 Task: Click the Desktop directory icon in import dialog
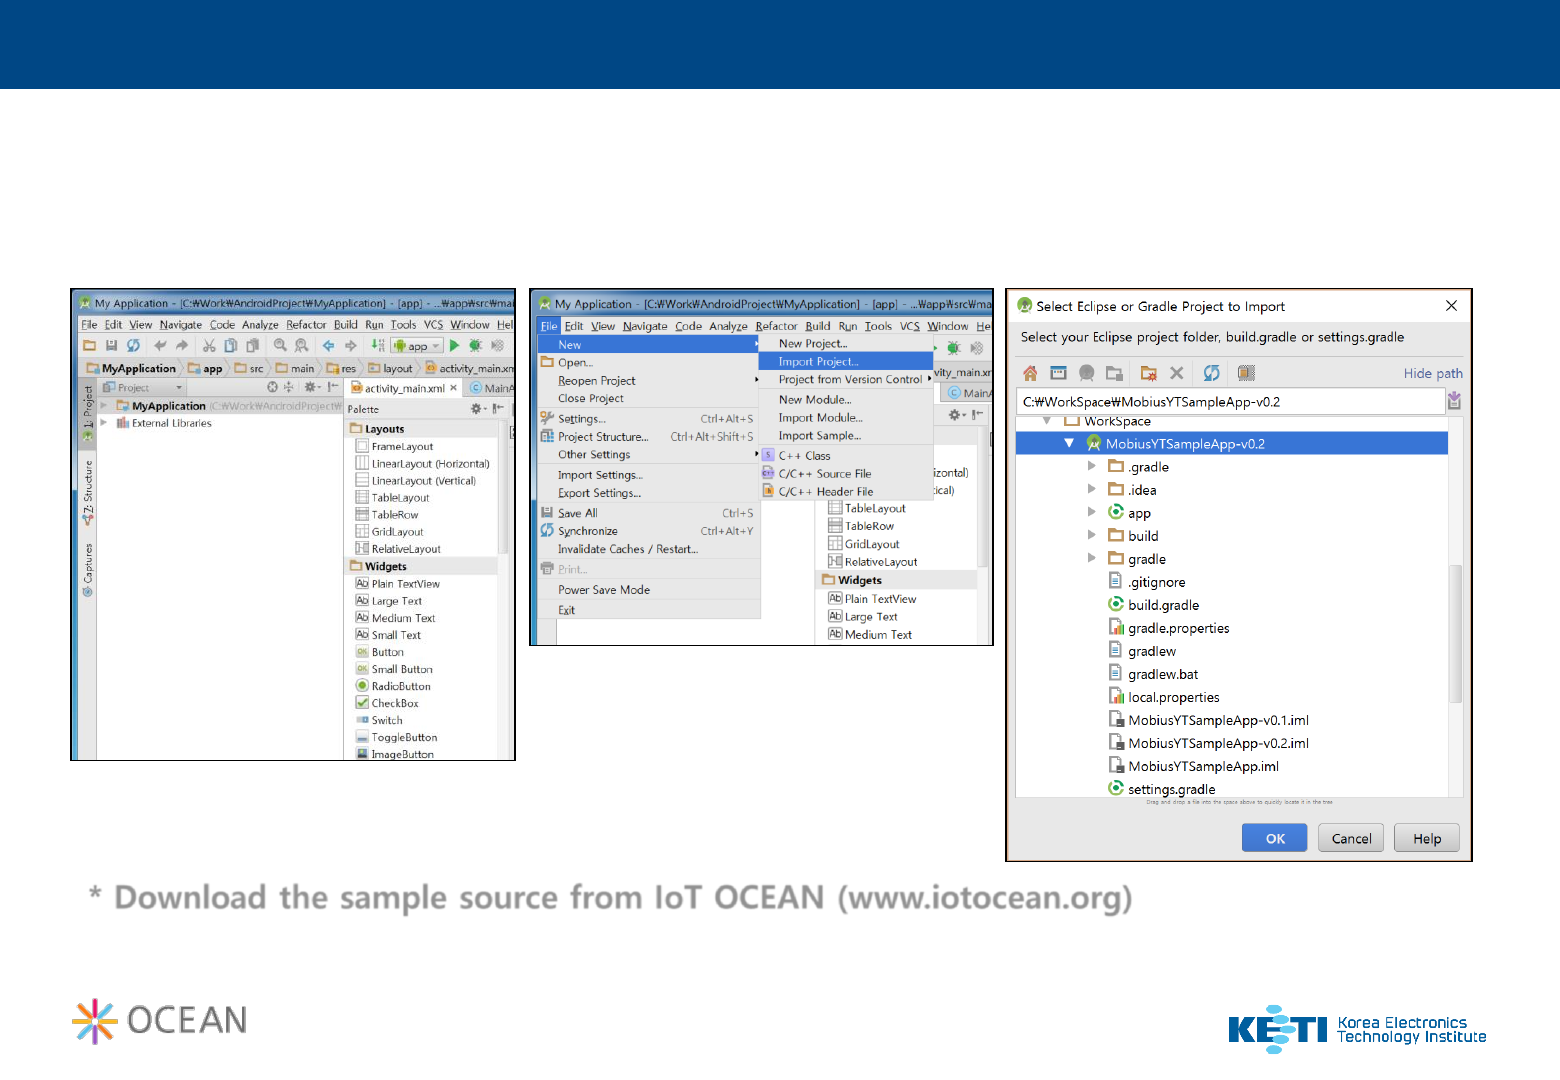click(x=1058, y=373)
